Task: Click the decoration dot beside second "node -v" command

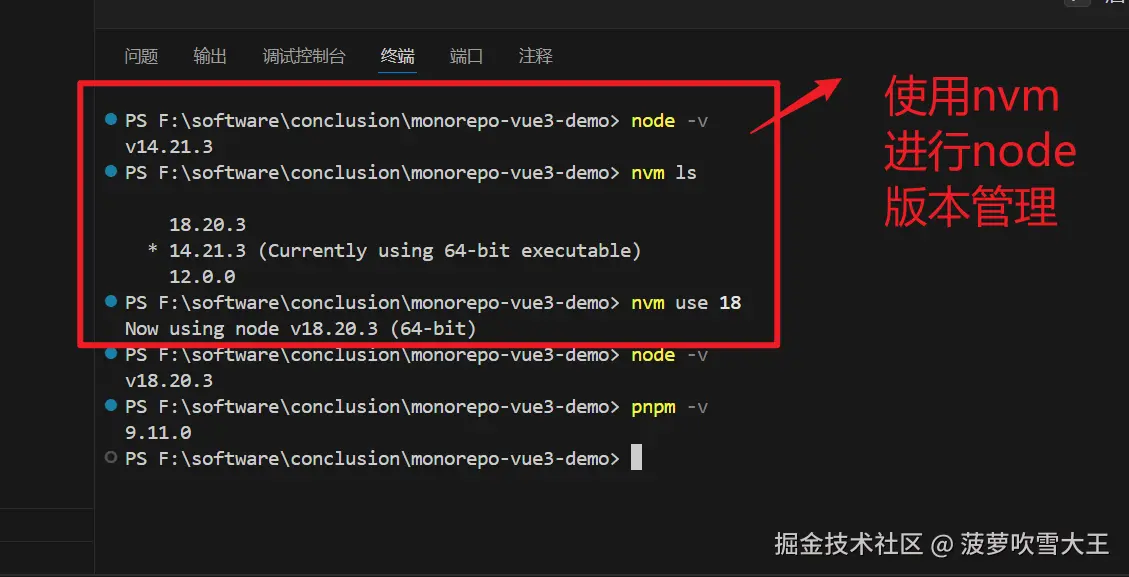Action: (x=109, y=354)
